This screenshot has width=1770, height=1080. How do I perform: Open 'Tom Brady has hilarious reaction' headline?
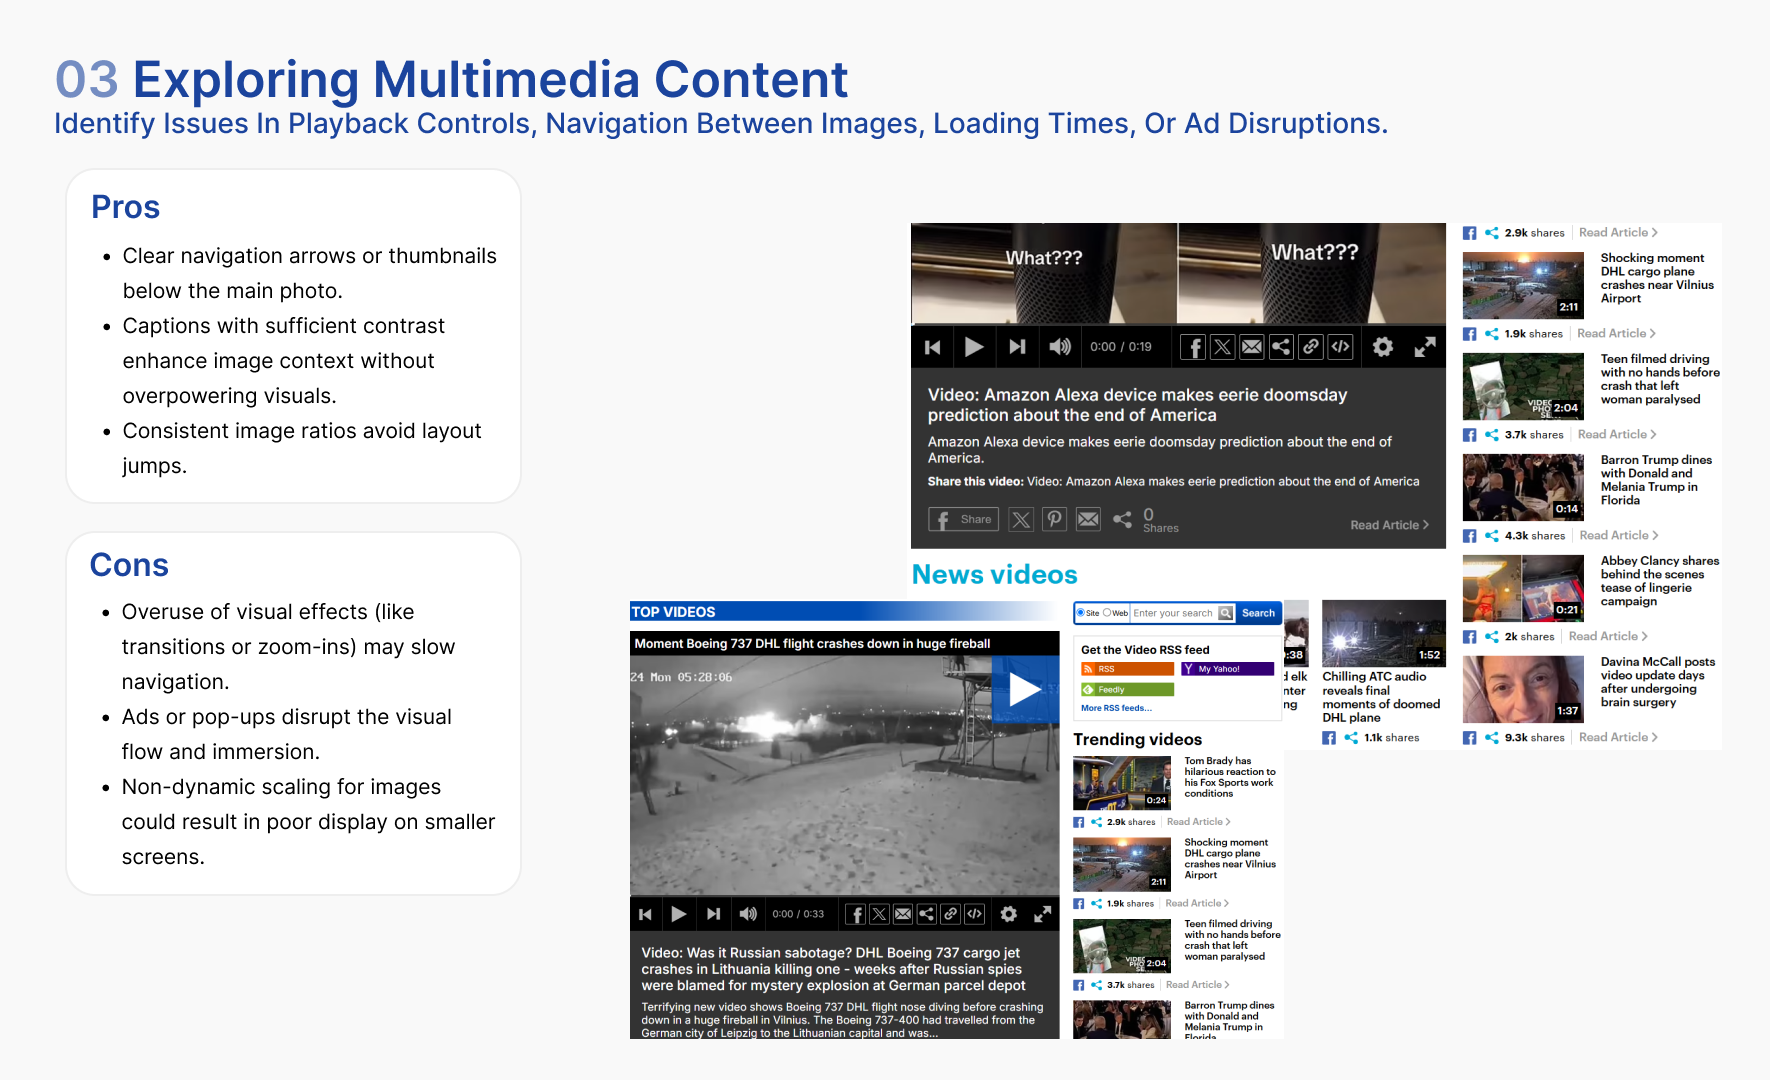coord(1230,777)
